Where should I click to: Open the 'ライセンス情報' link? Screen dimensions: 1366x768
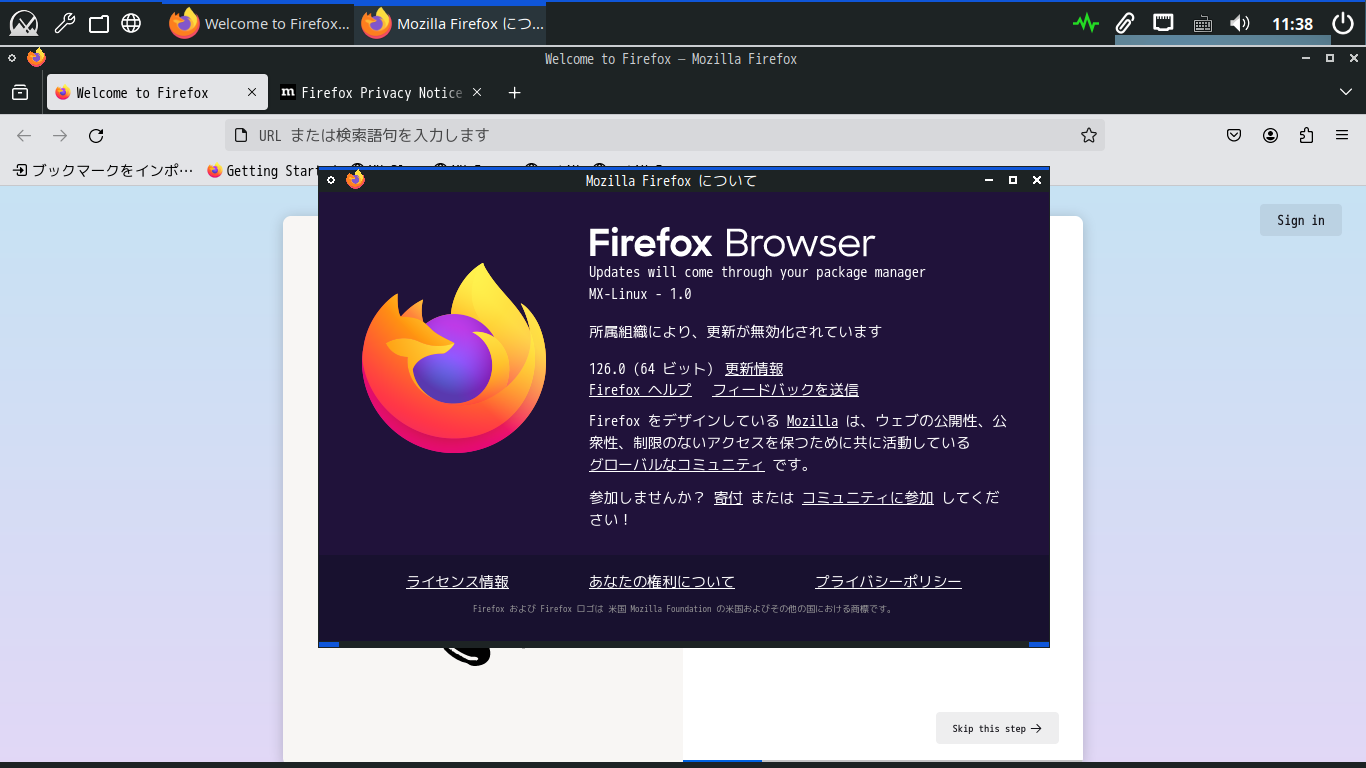(x=457, y=582)
